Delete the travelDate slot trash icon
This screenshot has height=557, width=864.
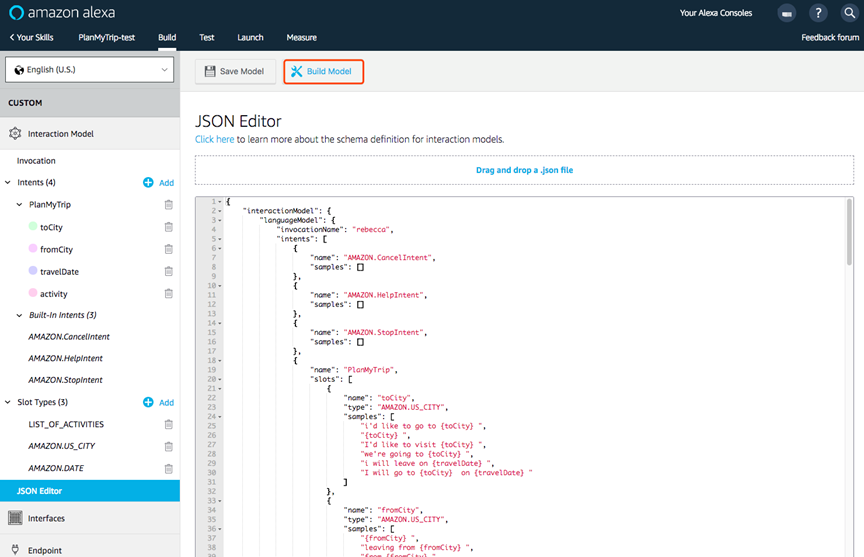click(x=169, y=271)
